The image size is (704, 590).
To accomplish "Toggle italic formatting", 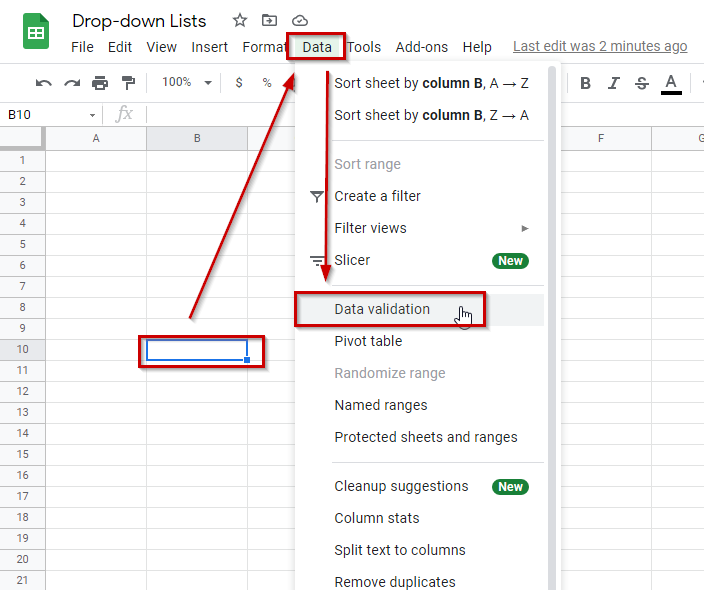I will pos(613,83).
